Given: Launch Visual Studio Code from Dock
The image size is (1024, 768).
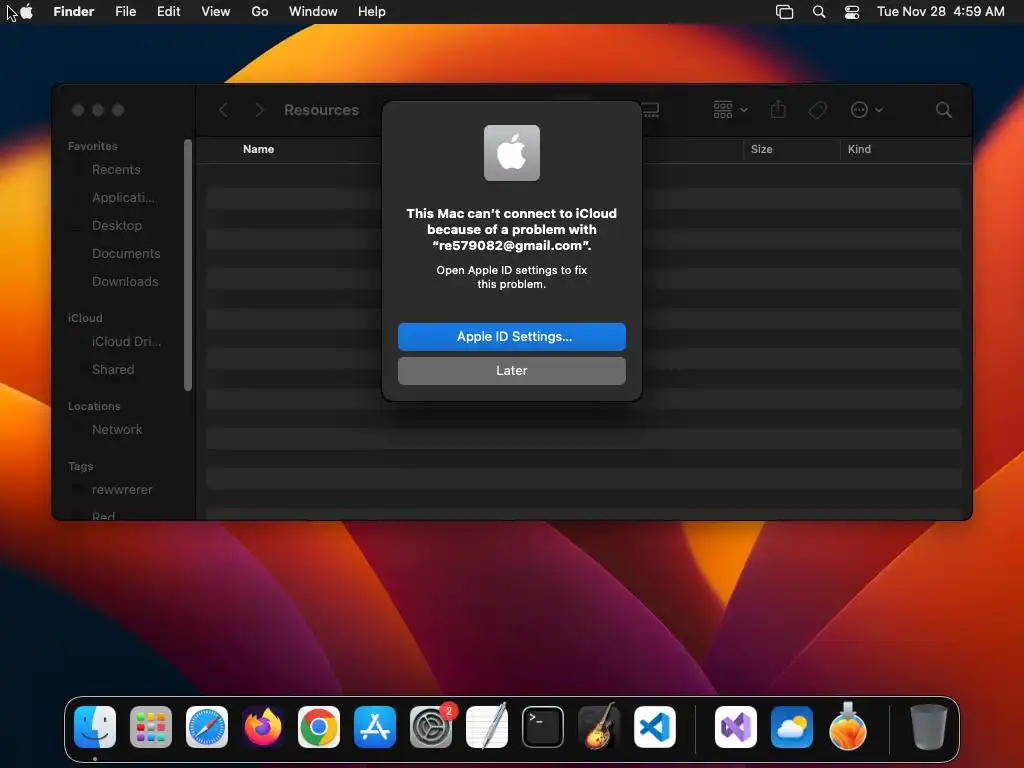Looking at the screenshot, I should (x=655, y=727).
